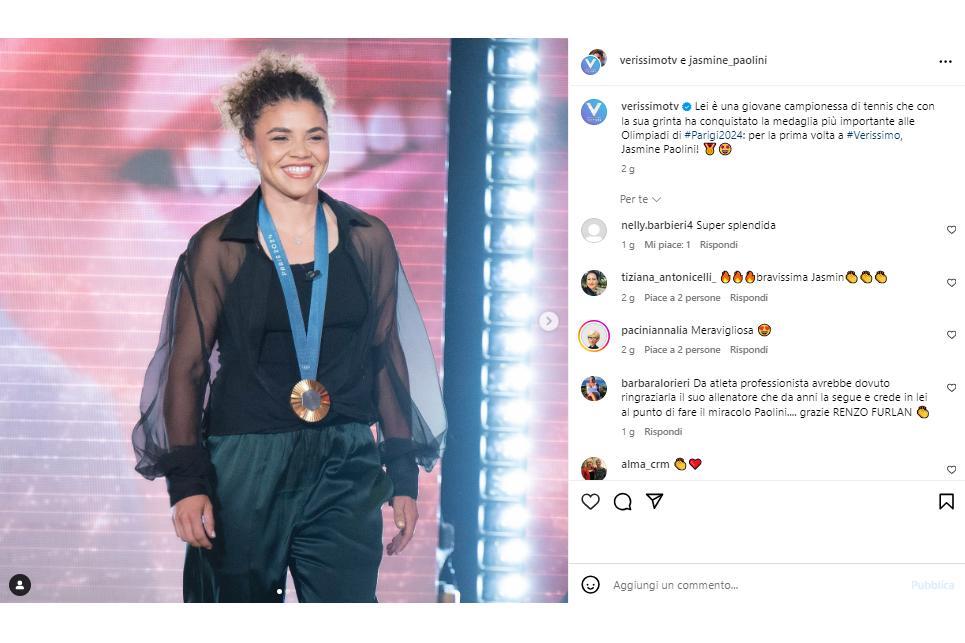Click the Aggiungi un commento field
The height and width of the screenshot is (643, 965).
pos(757,585)
